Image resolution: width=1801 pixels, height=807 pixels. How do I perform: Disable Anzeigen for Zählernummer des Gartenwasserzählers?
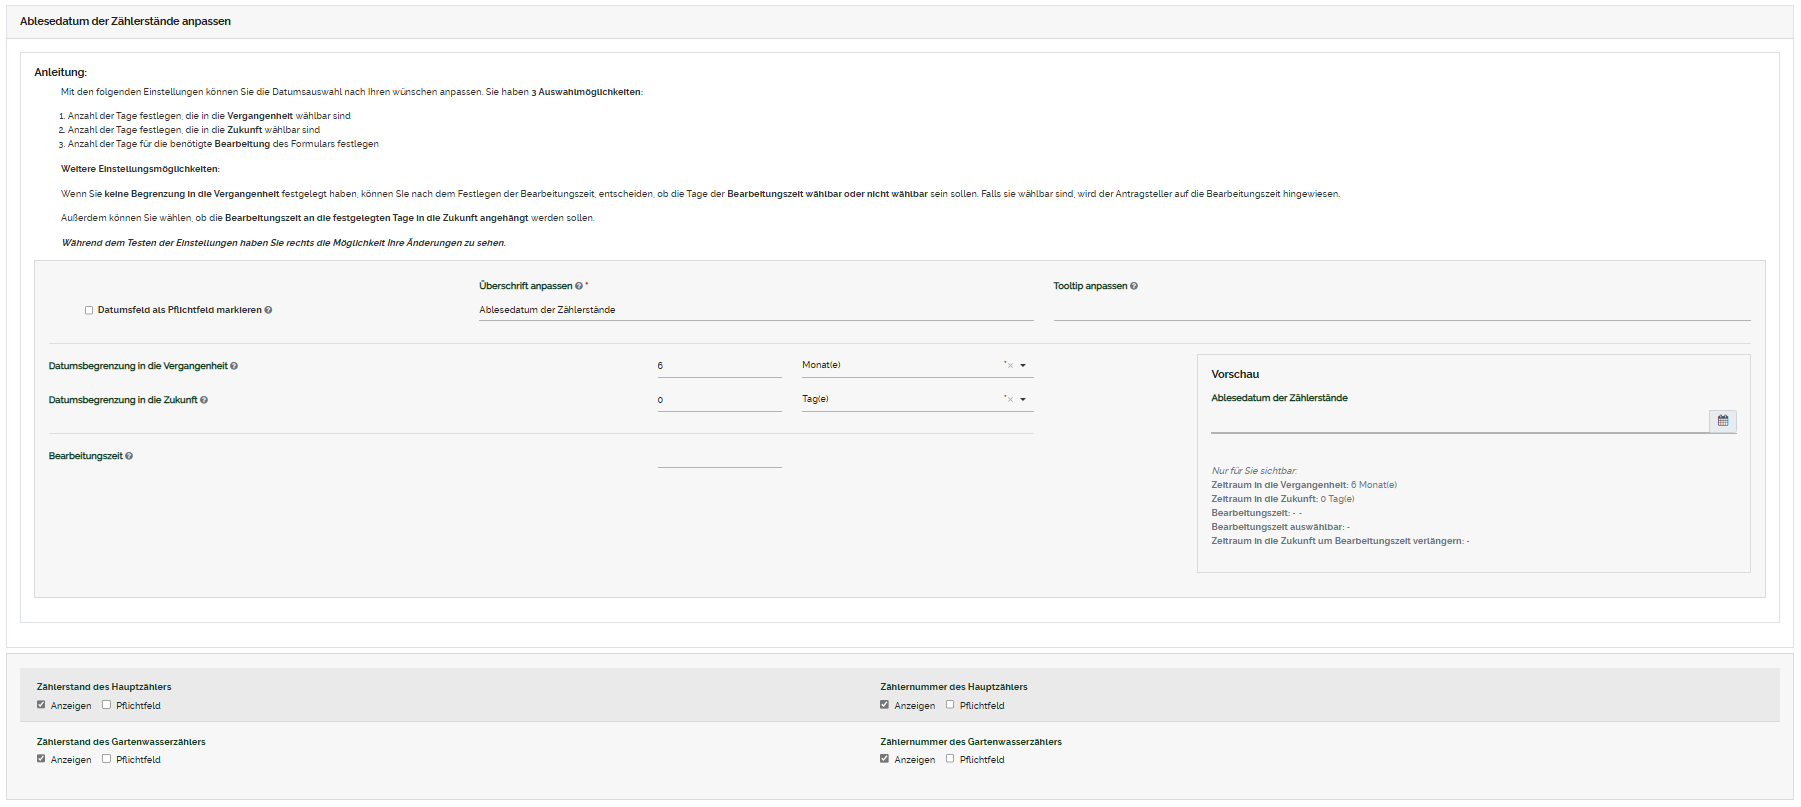tap(884, 759)
